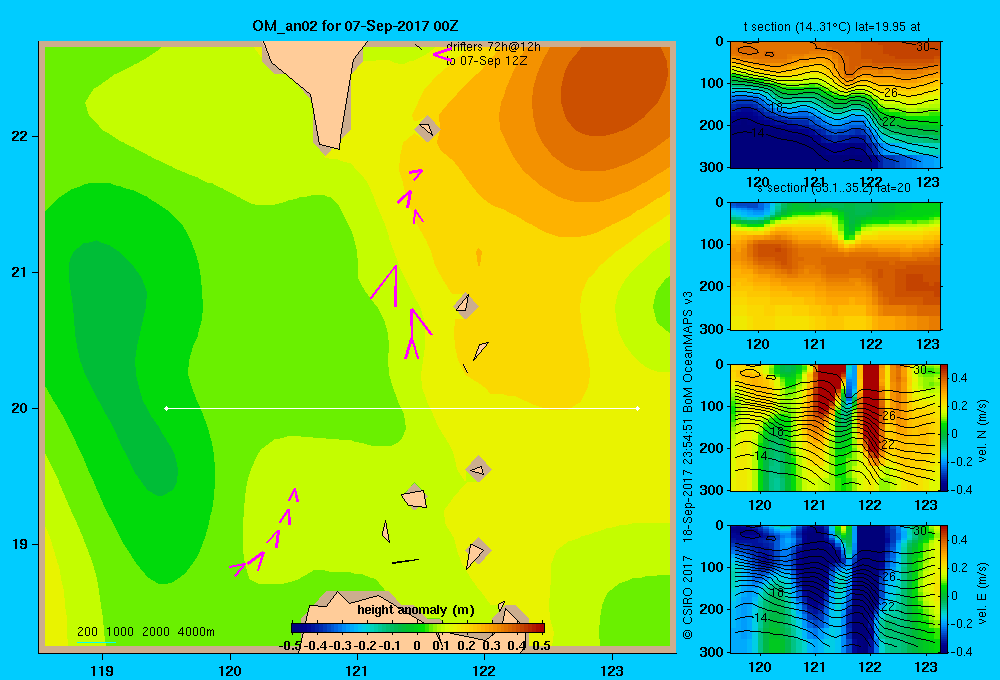
Task: Click the '14' isotherm label in temperature section
Action: pos(757,133)
